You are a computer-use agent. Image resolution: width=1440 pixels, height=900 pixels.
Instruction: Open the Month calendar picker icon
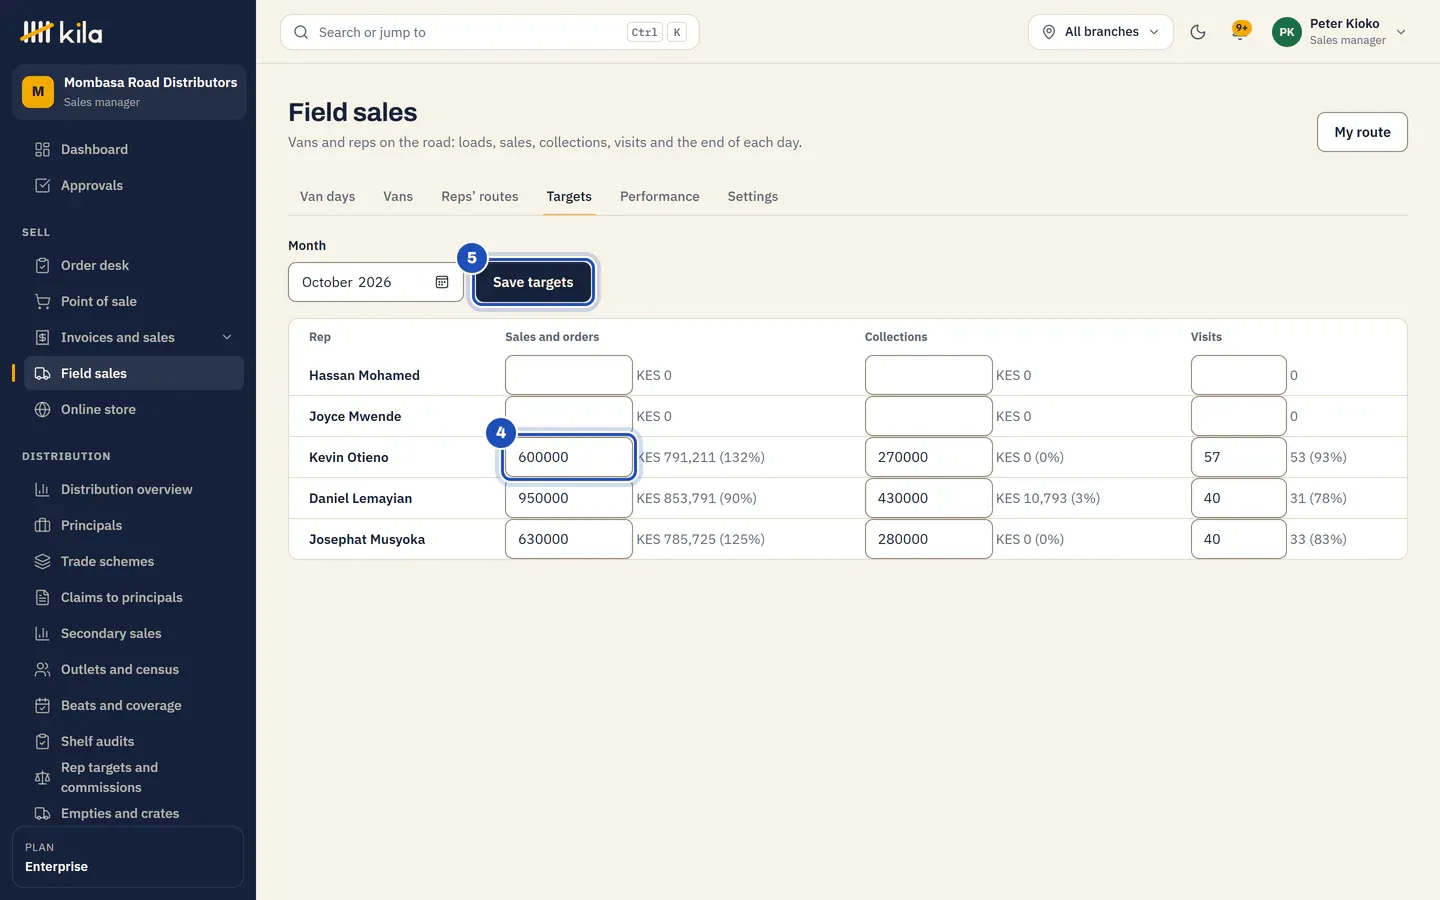(442, 282)
